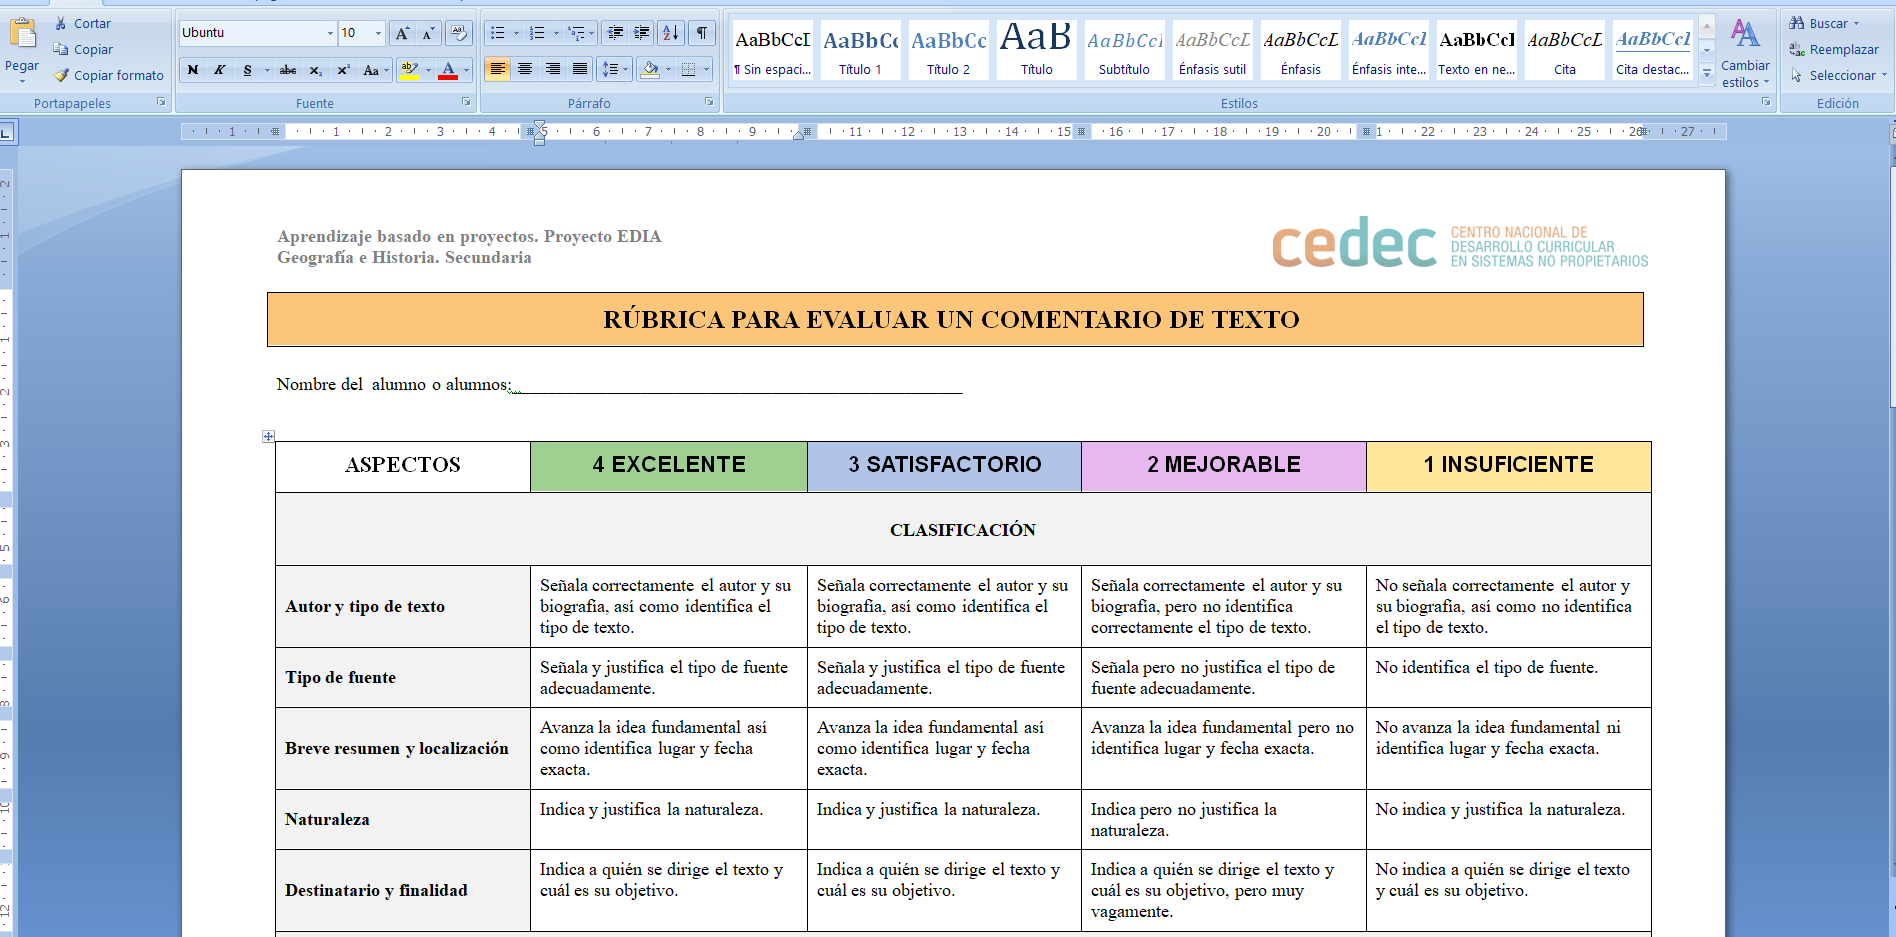Apply the Cita style
Image resolution: width=1896 pixels, height=937 pixels.
1564,50
